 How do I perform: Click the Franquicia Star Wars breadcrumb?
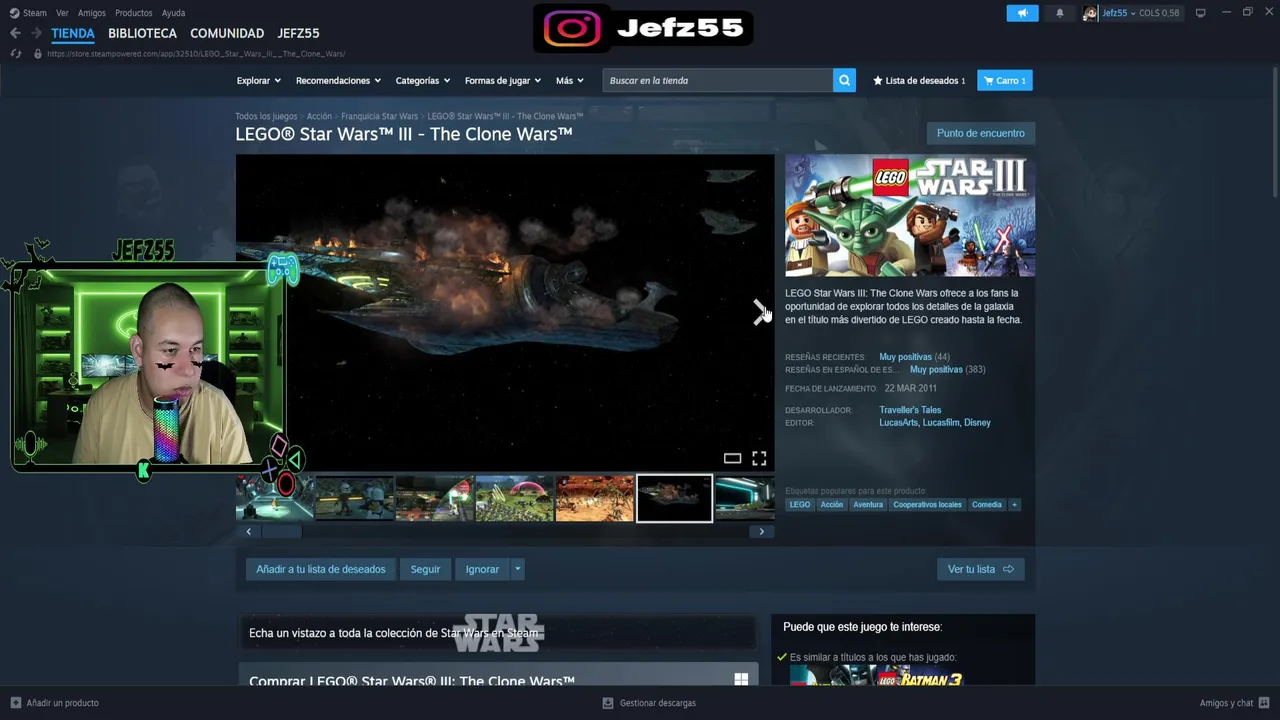379,116
